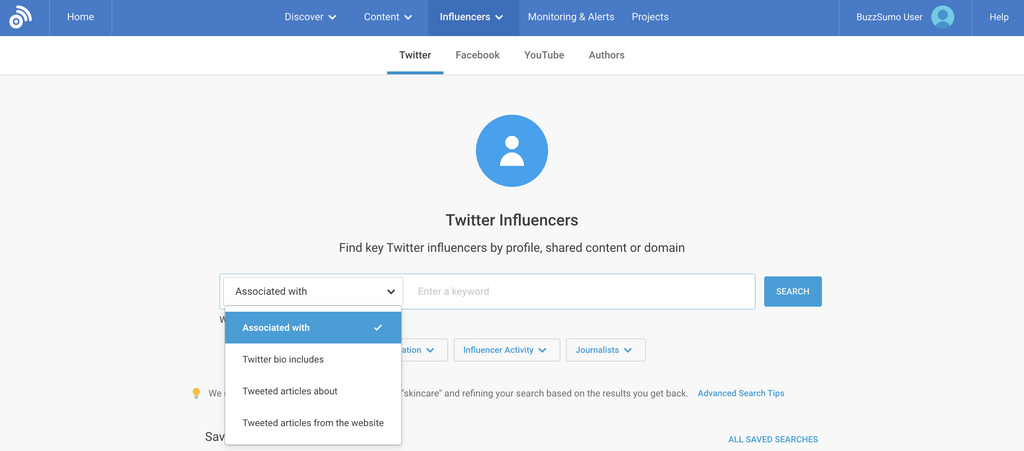This screenshot has width=1024, height=451.
Task: Click the large Twitter Influencers person icon
Action: [x=512, y=151]
